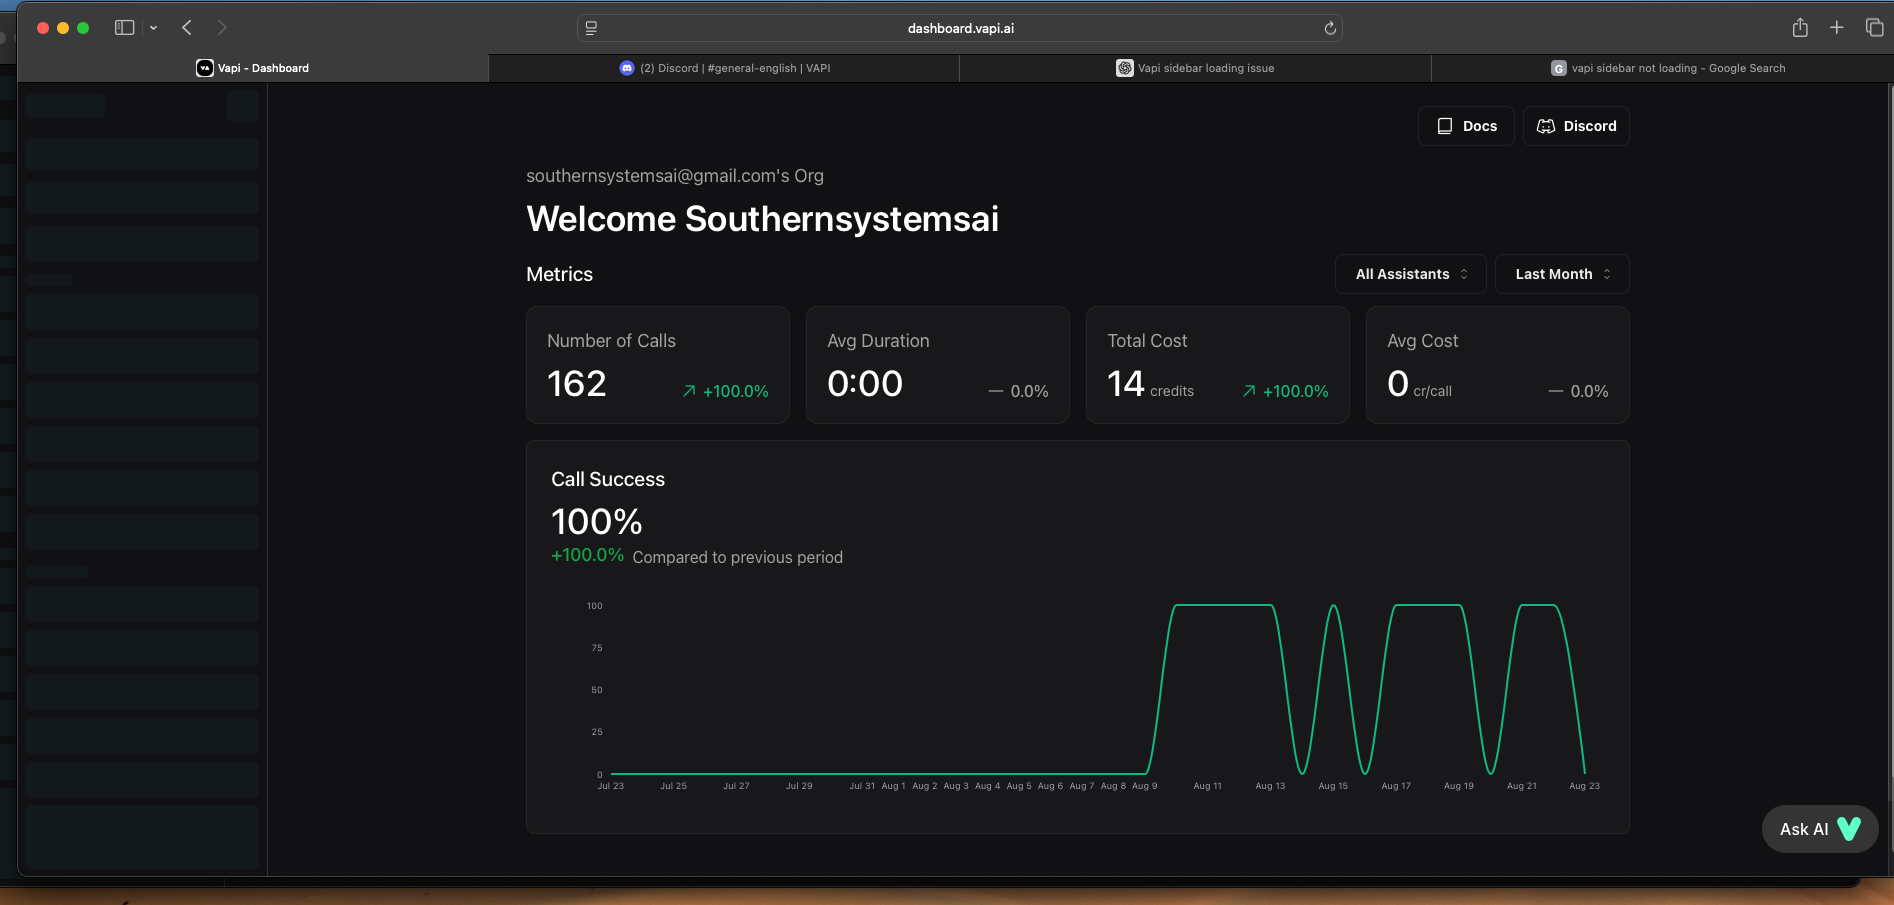Click the Compared to previous period text
The image size is (1894, 905).
[x=738, y=557]
